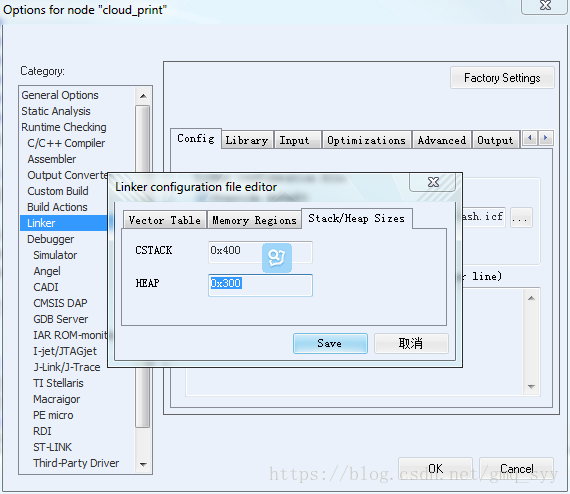Viewport: 570px width, 494px height.
Task: Click the tab scroll right arrow
Action: coord(545,138)
